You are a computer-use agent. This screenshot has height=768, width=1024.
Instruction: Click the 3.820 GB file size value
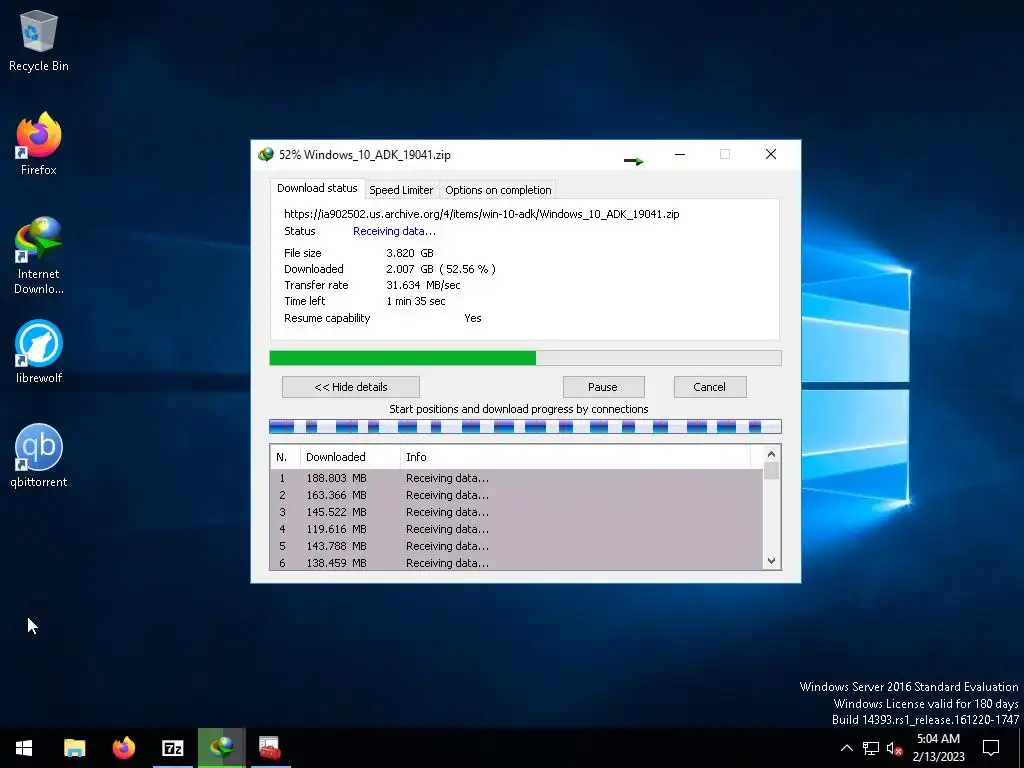point(409,253)
